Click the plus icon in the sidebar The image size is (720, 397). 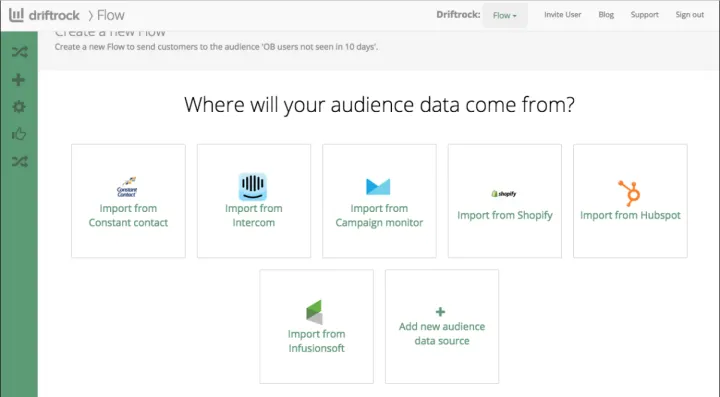coord(18,80)
